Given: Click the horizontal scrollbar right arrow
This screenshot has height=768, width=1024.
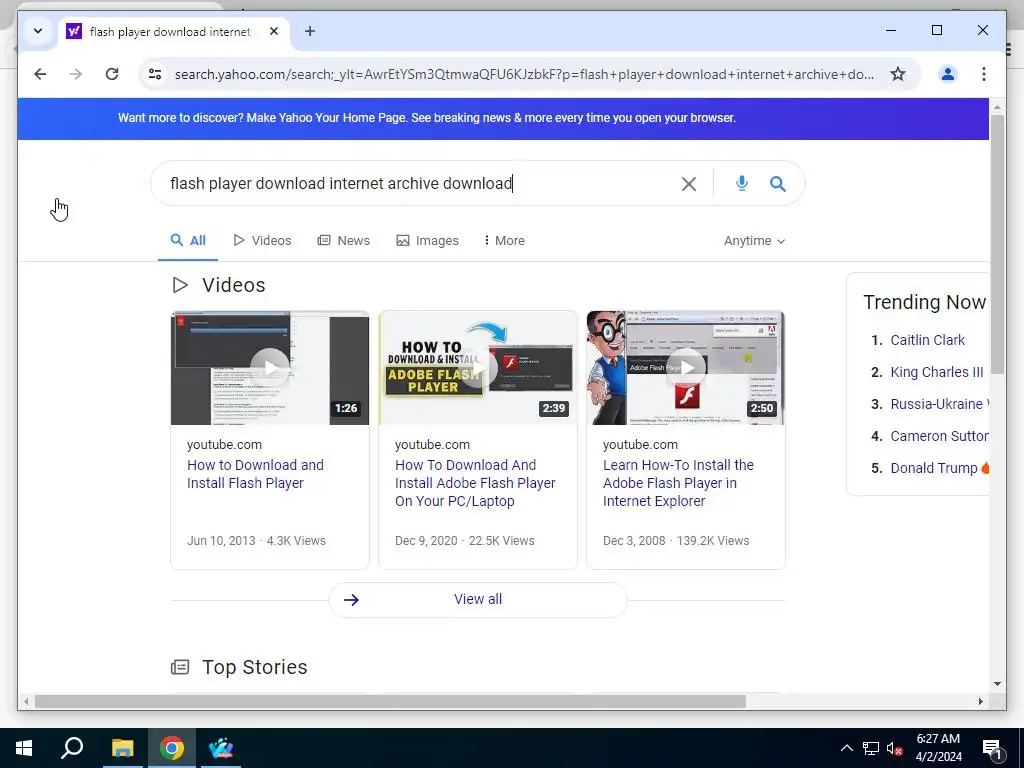Looking at the screenshot, I should coord(981,701).
